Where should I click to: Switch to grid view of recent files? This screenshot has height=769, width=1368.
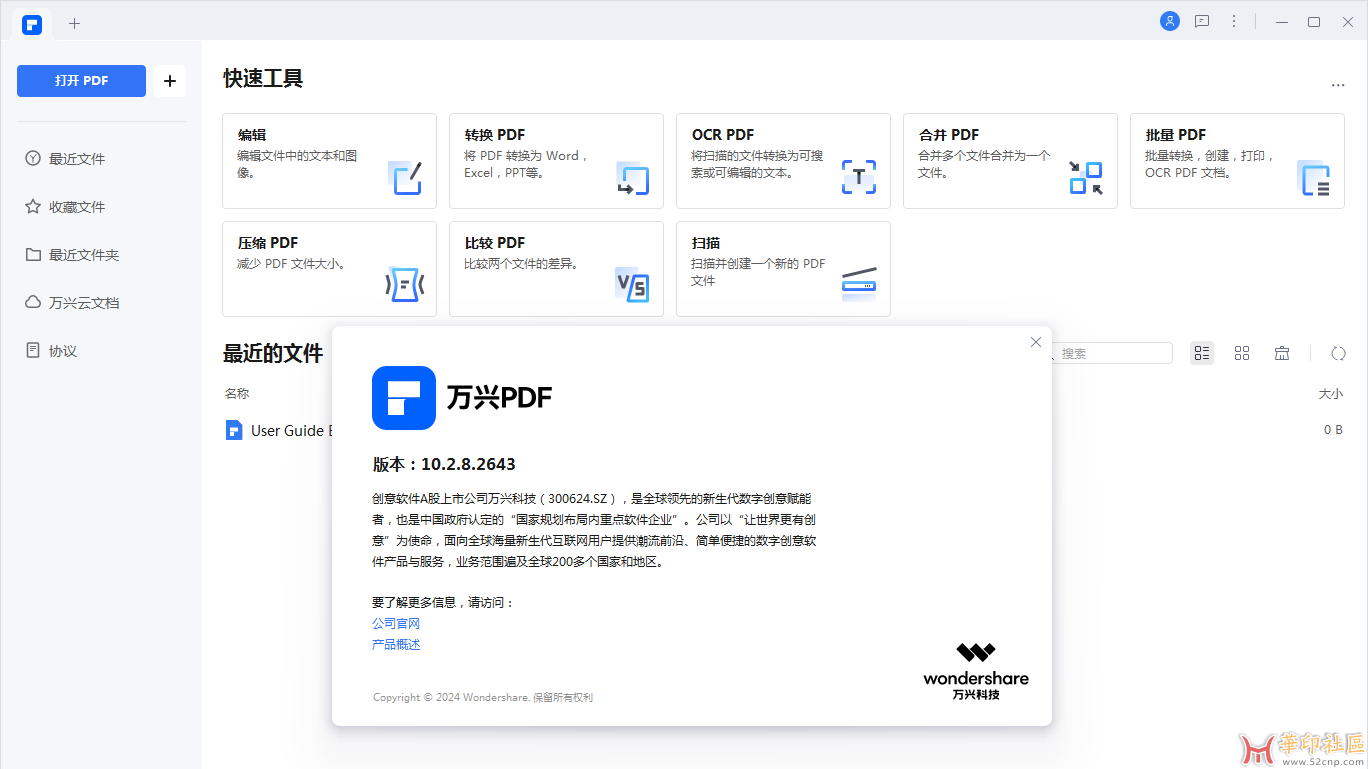1242,353
